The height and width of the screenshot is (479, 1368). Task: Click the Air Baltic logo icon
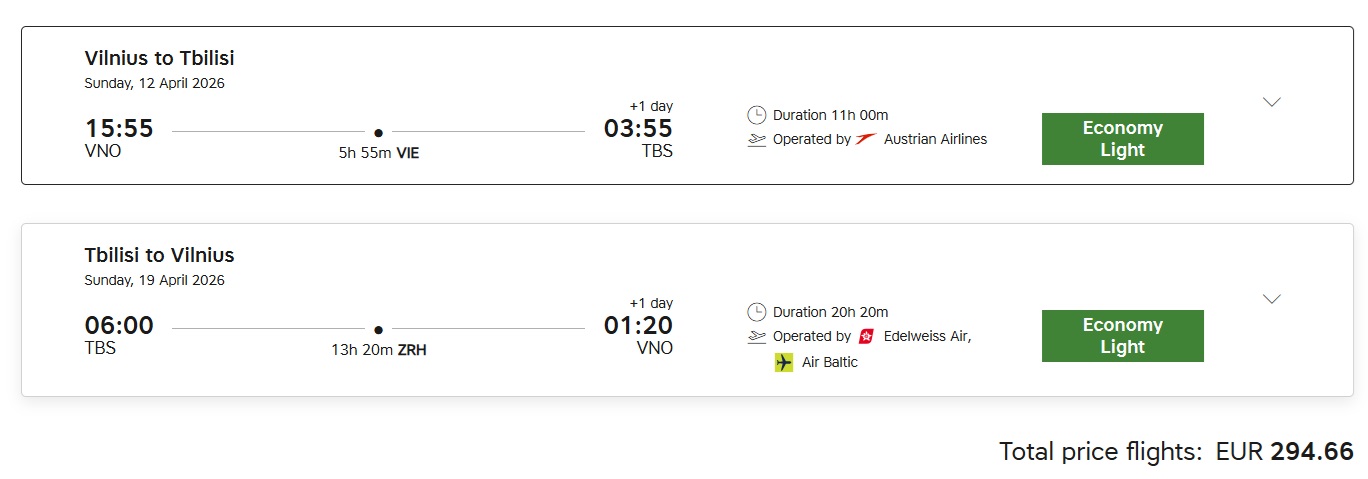tap(784, 362)
